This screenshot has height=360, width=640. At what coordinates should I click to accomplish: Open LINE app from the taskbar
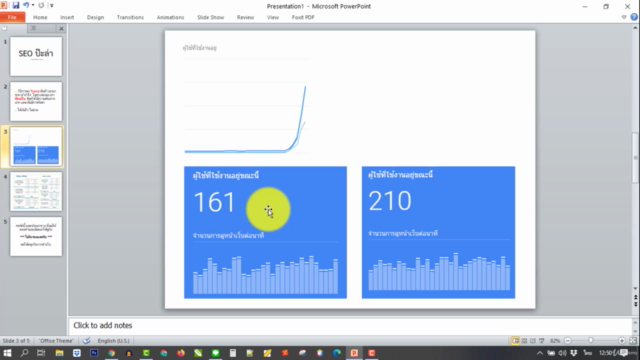pyautogui.click(x=216, y=353)
